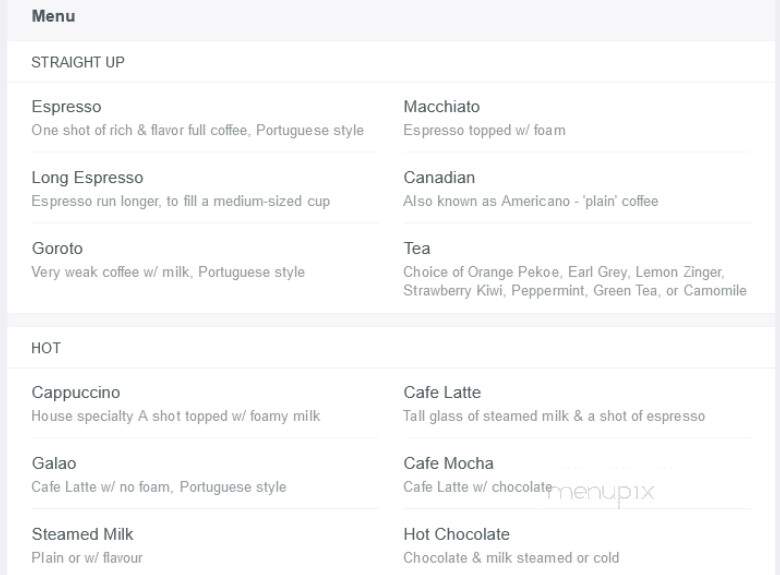The width and height of the screenshot is (780, 575).
Task: Click the Steamed Milk item
Action: 83,534
